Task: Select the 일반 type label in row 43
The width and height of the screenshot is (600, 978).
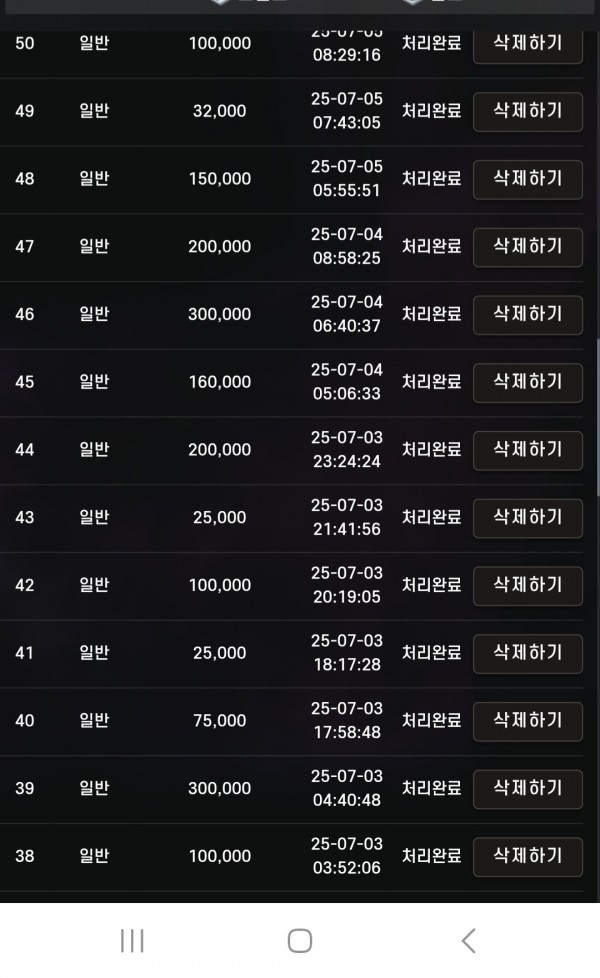Action: pos(94,517)
